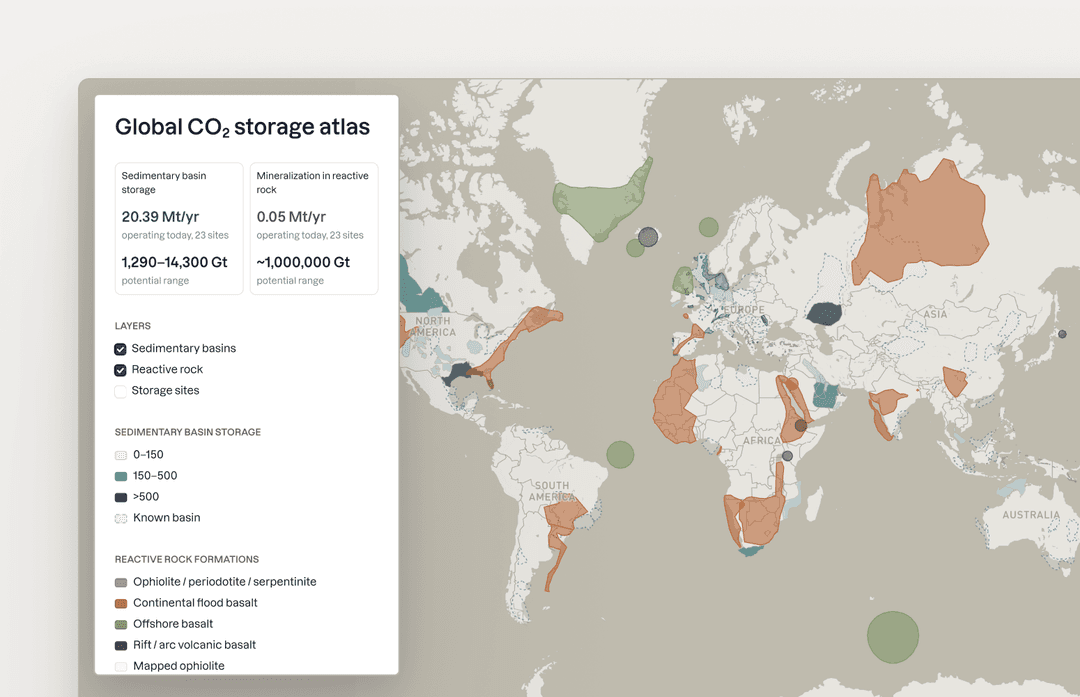Click the Global CO₂ storage atlas title
The image size is (1080, 697).
242,127
